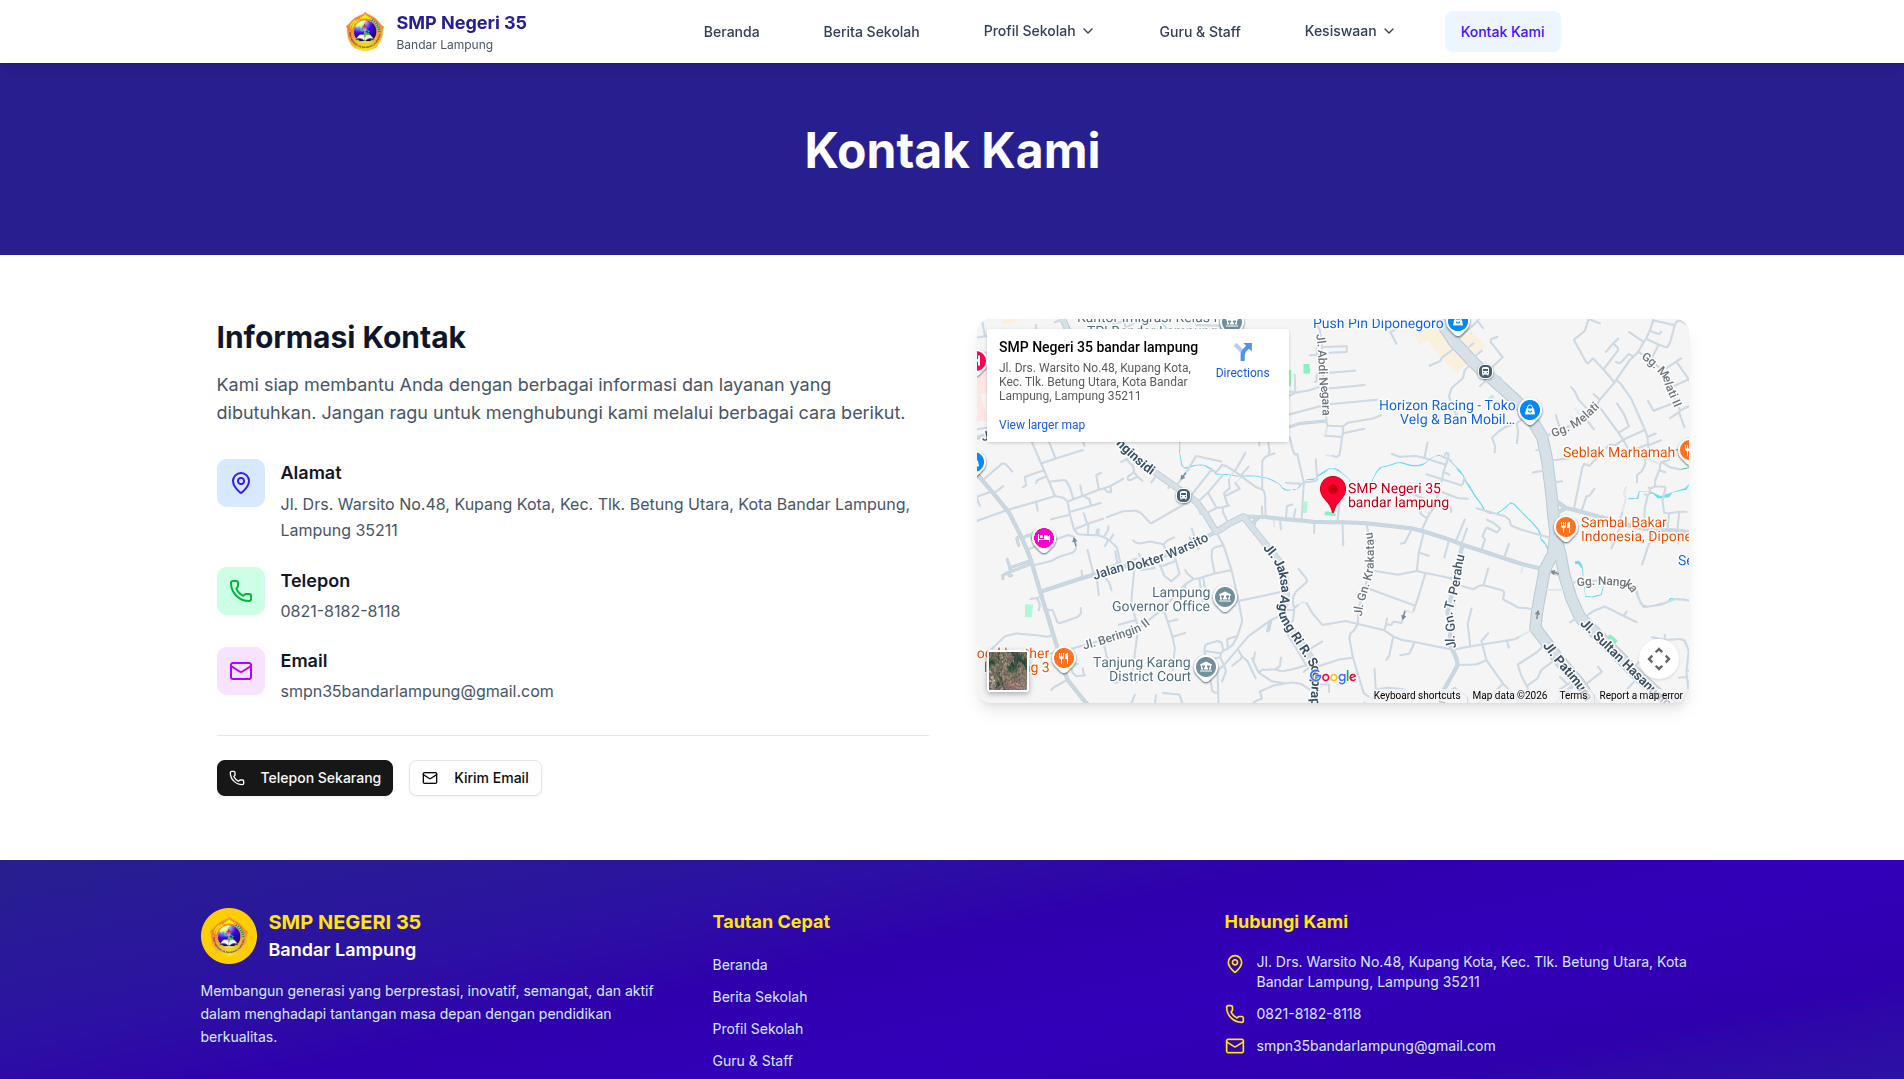Click the blue location pin icon beside Alamat
This screenshot has height=1079, width=1904.
click(241, 483)
